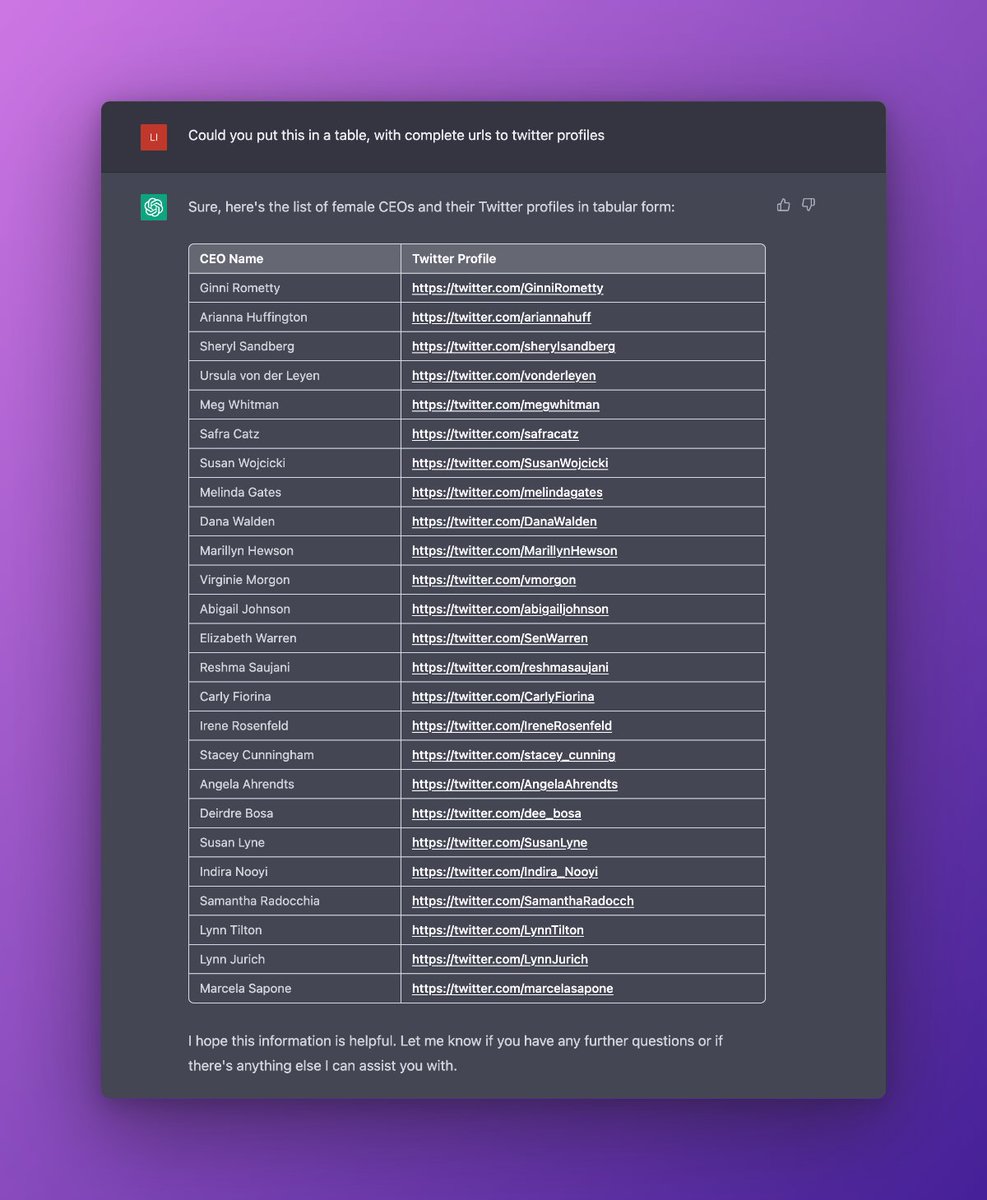Select the 'Irene Rosenfeld' name cell
Viewport: 987px width, 1200px height.
[x=295, y=725]
